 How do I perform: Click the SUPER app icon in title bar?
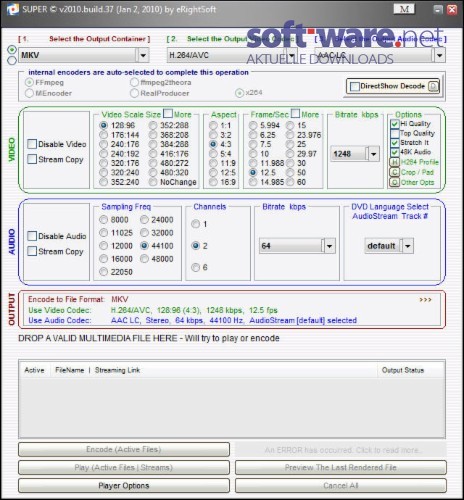pos(13,9)
